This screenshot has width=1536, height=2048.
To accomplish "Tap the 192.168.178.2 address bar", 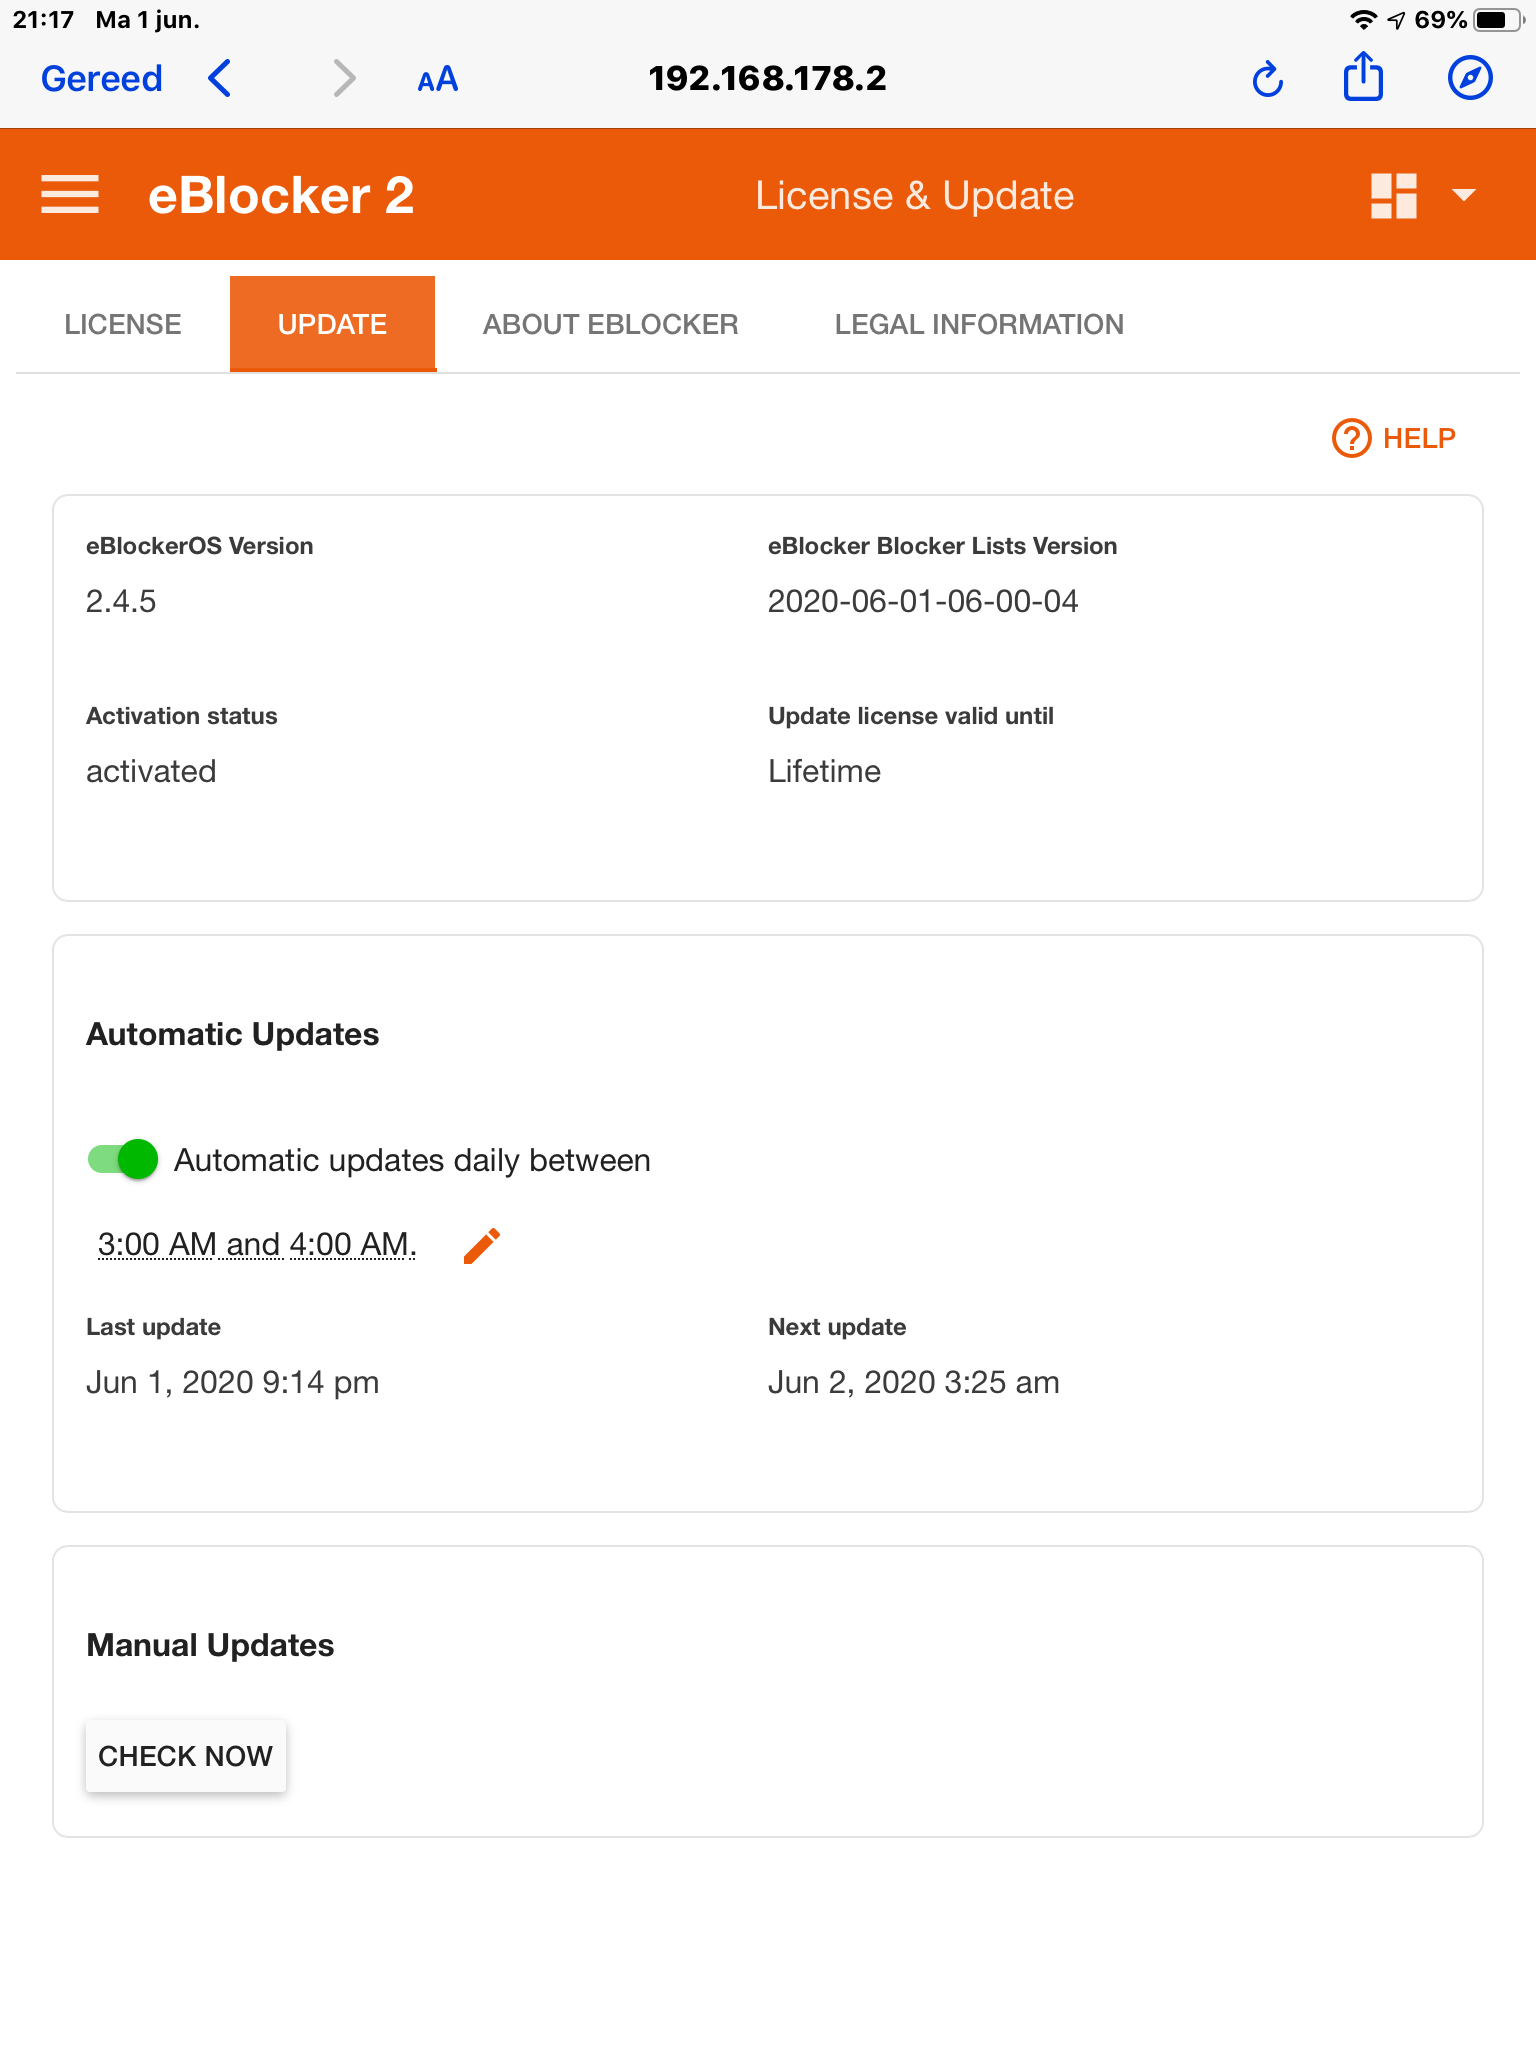I will [x=767, y=78].
